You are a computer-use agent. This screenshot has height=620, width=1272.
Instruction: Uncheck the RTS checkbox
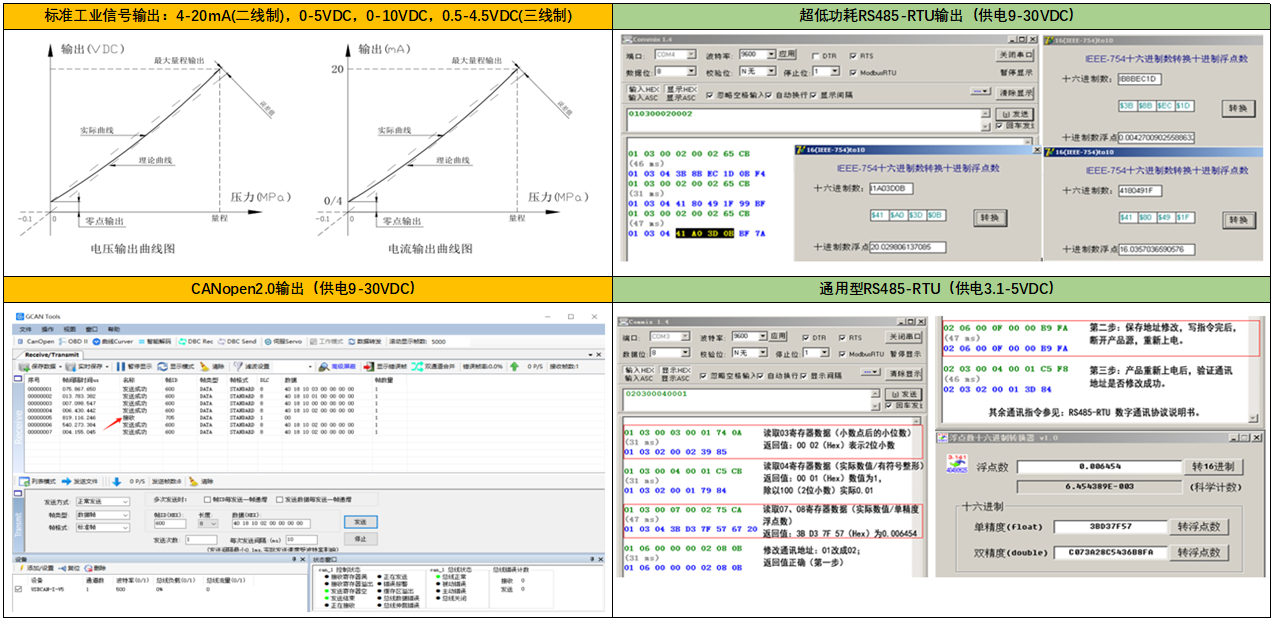[x=853, y=57]
